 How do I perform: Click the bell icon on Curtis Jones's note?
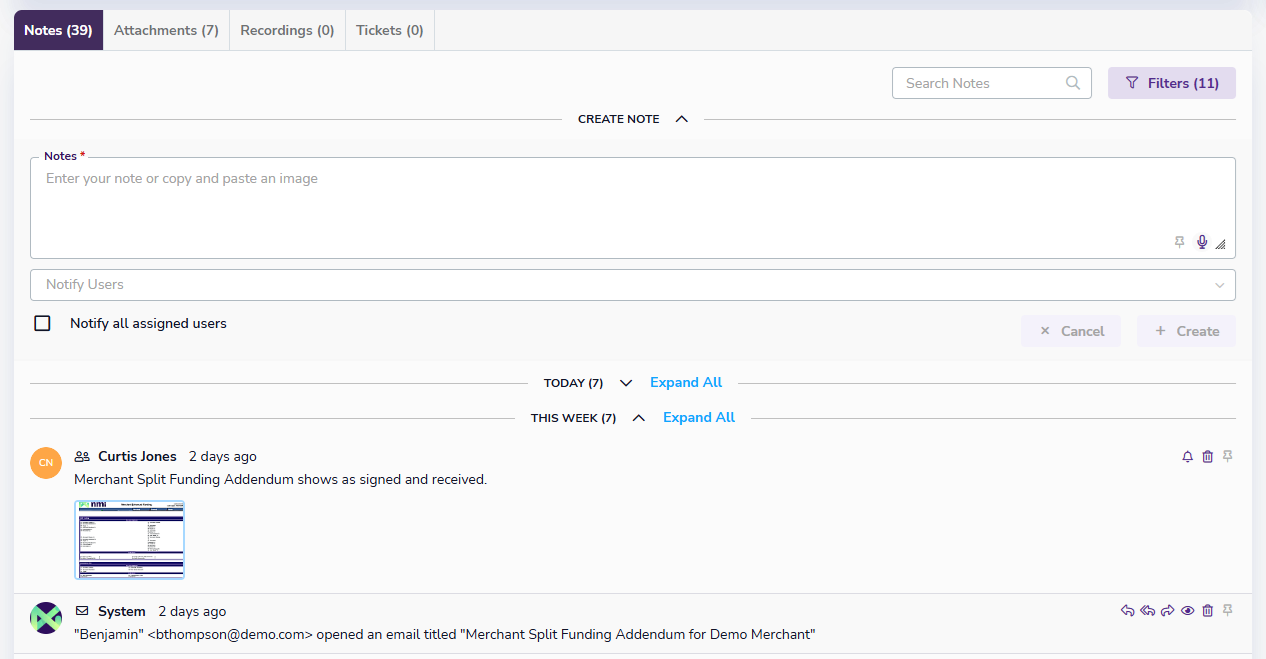(x=1188, y=457)
